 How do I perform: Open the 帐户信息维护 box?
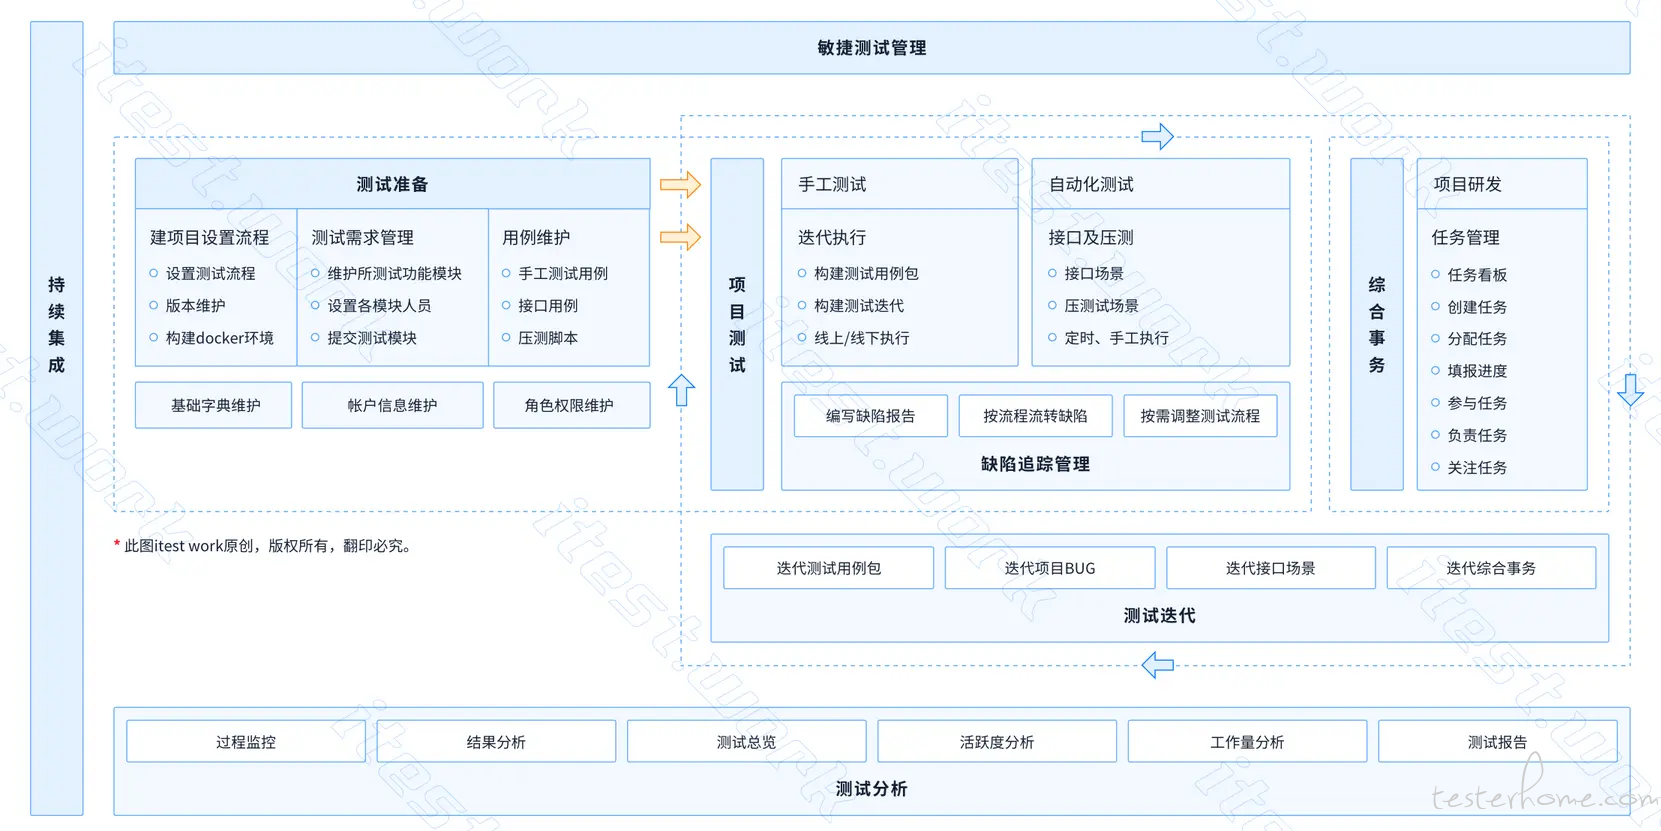[392, 405]
